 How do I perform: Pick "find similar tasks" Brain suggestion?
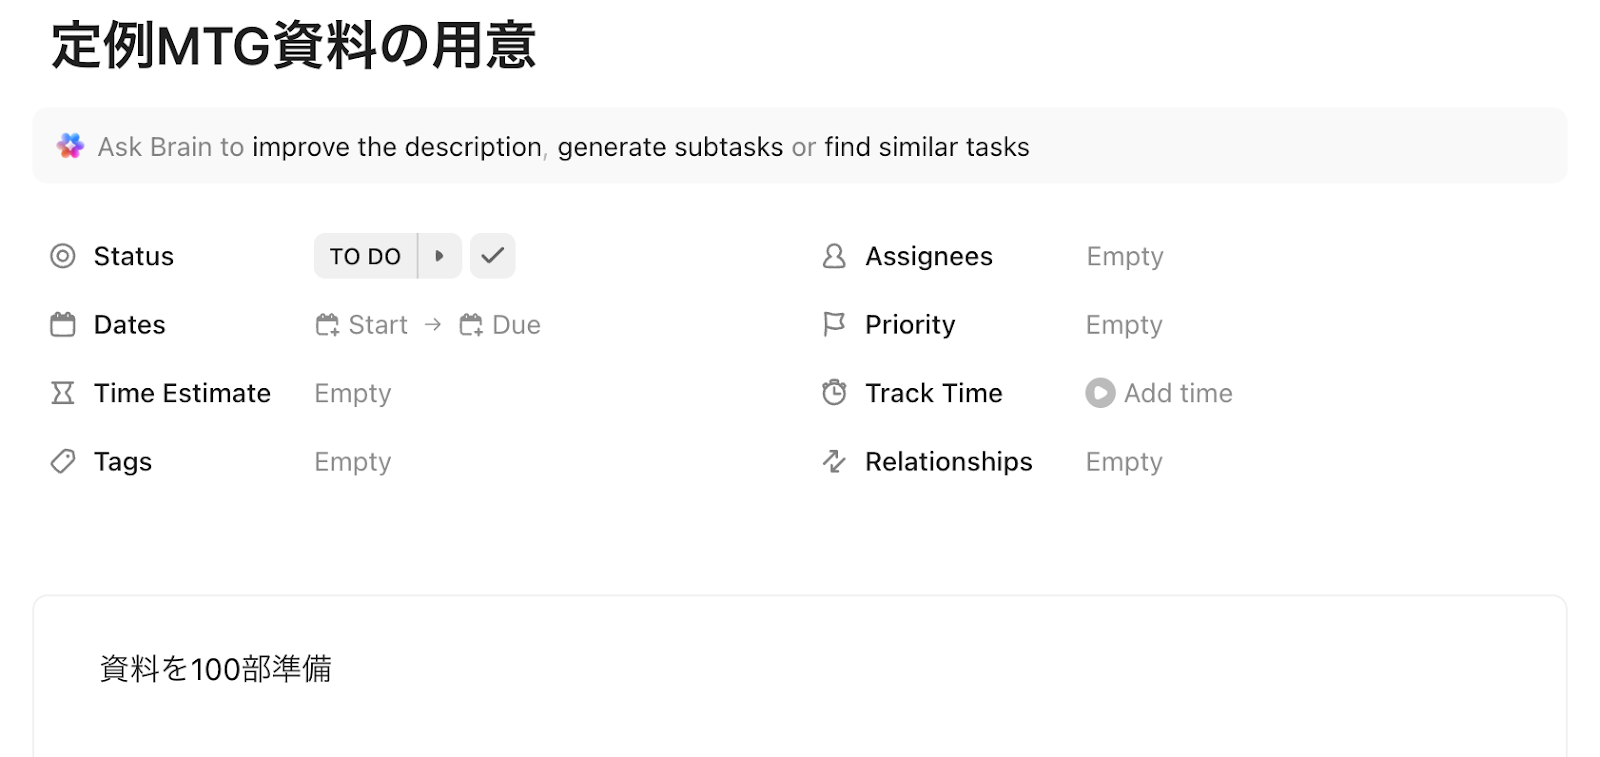[926, 147]
